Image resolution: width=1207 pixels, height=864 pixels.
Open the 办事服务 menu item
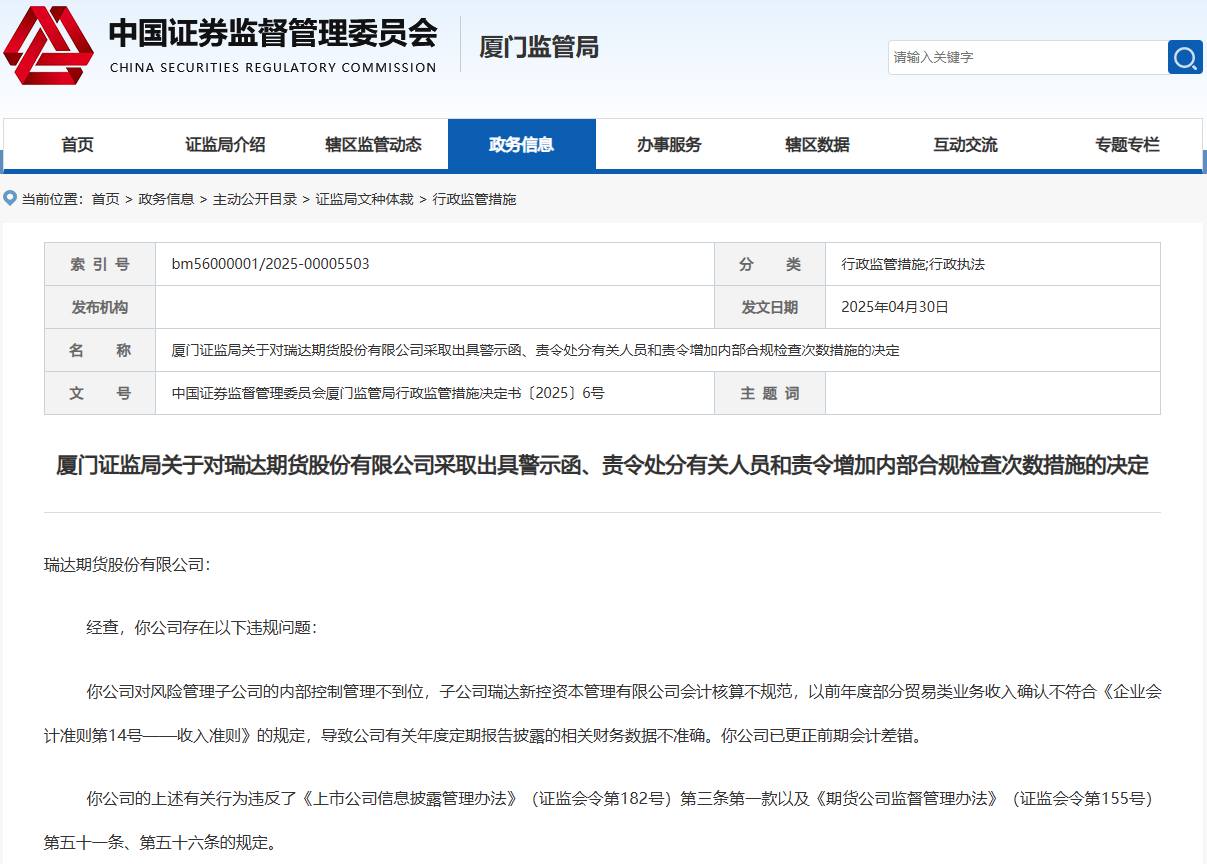669,145
